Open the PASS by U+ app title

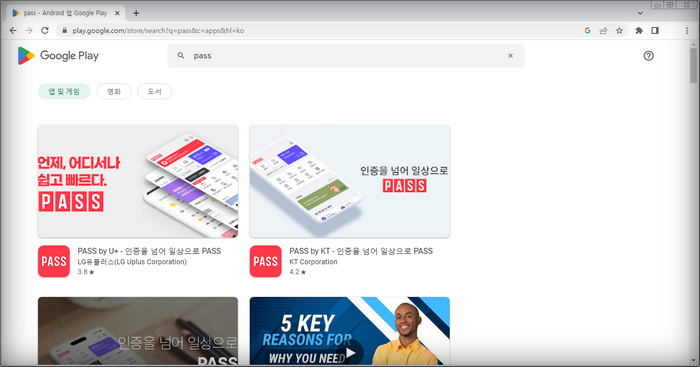coord(149,251)
